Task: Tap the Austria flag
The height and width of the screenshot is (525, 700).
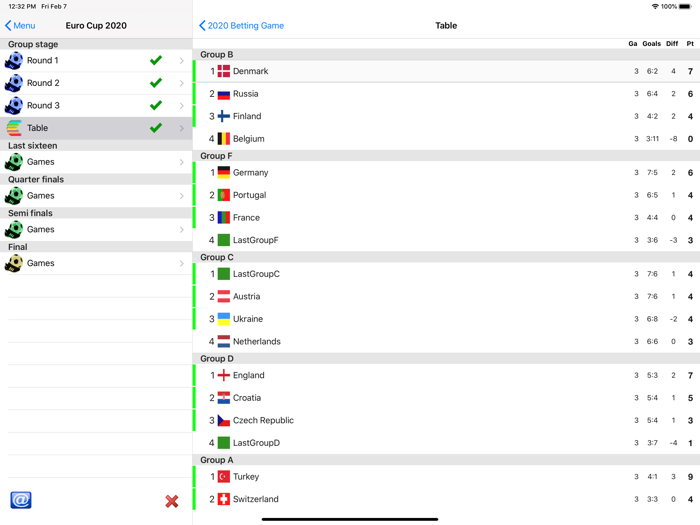Action: [x=224, y=296]
